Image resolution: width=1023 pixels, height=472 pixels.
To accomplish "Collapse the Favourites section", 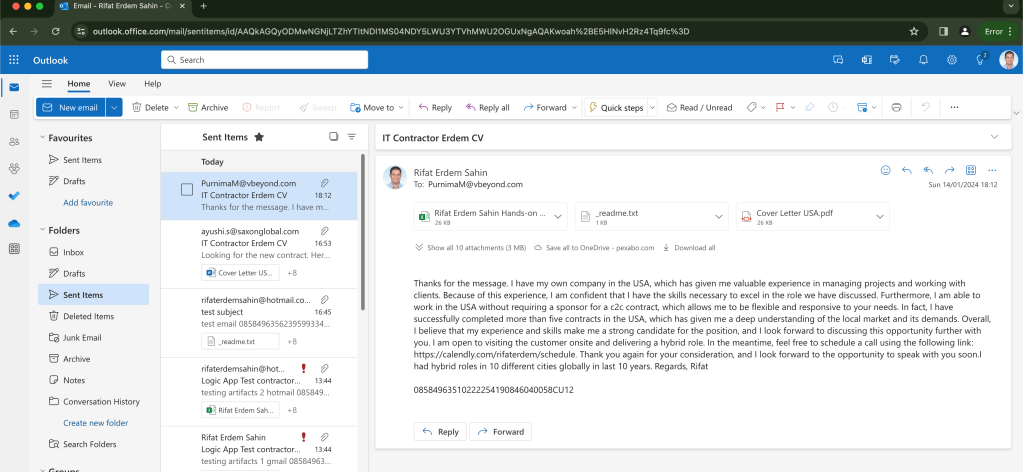I will point(42,138).
